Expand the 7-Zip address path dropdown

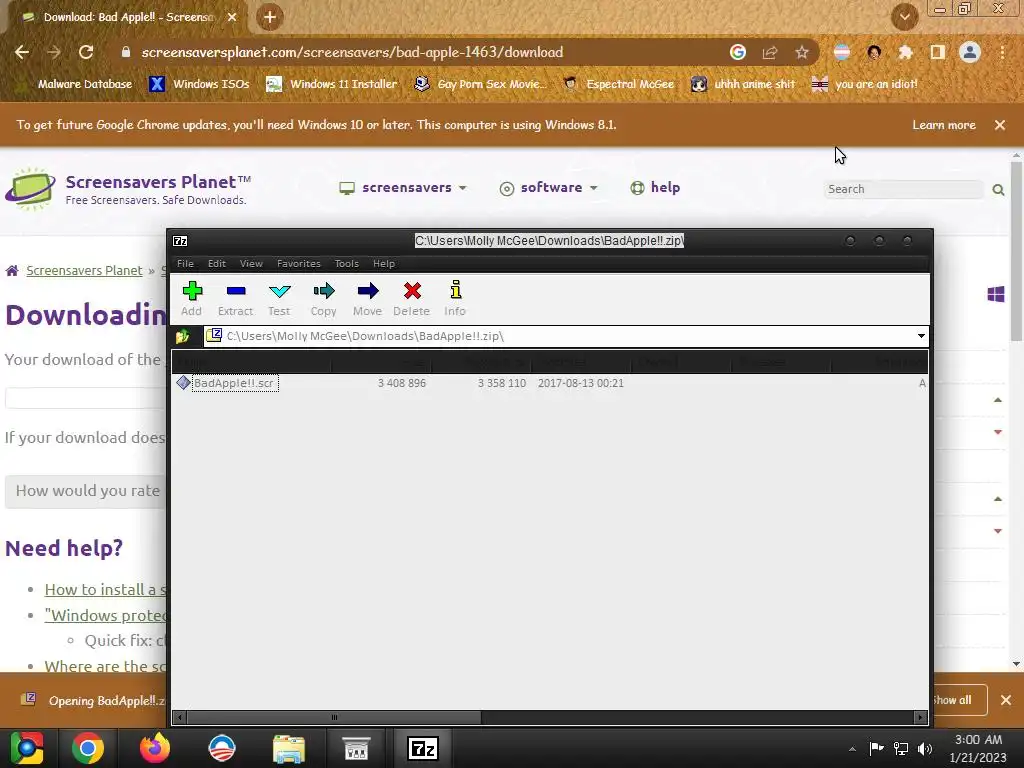[921, 336]
